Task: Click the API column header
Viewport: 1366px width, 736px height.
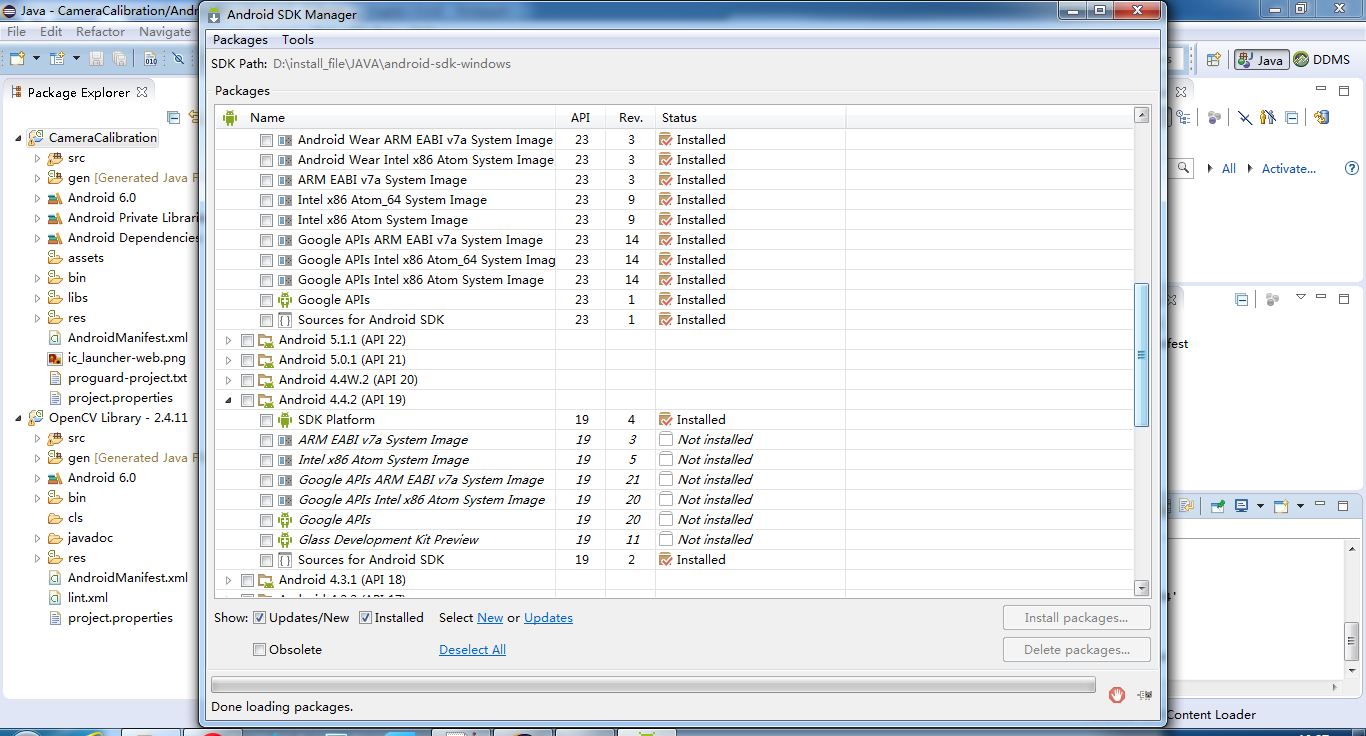Action: pos(580,118)
